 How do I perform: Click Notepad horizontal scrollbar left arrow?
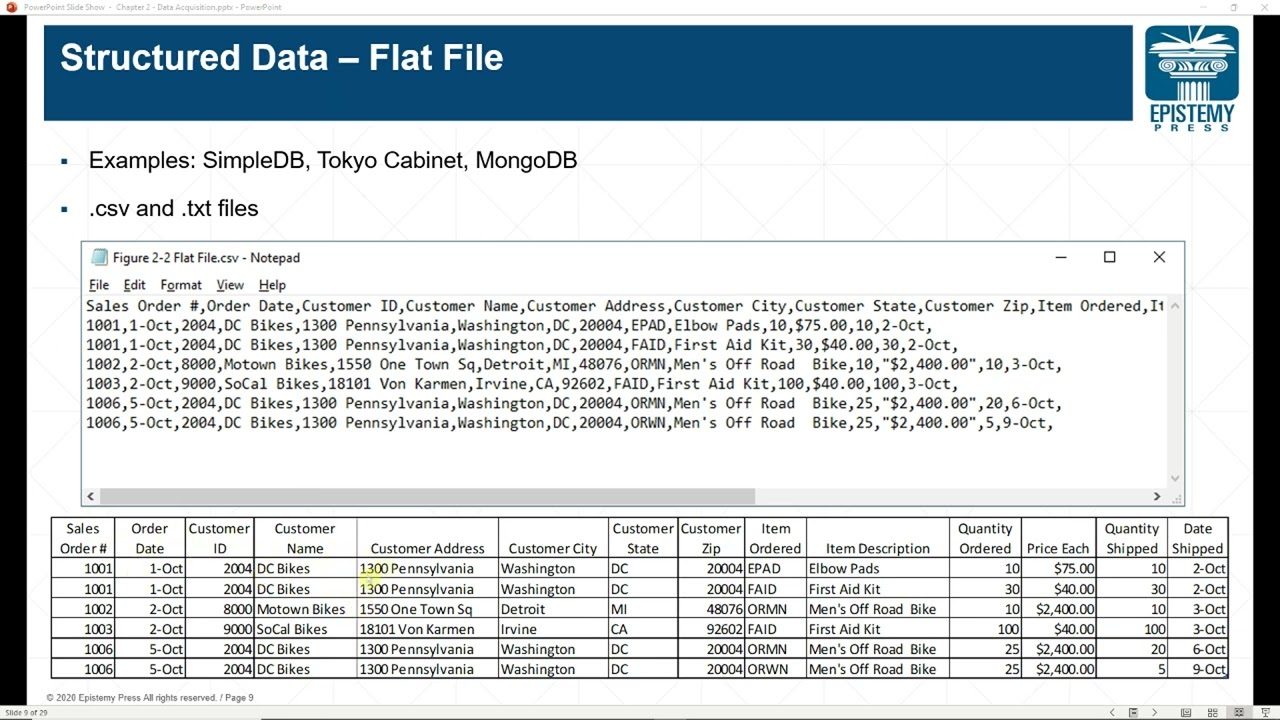(91, 496)
